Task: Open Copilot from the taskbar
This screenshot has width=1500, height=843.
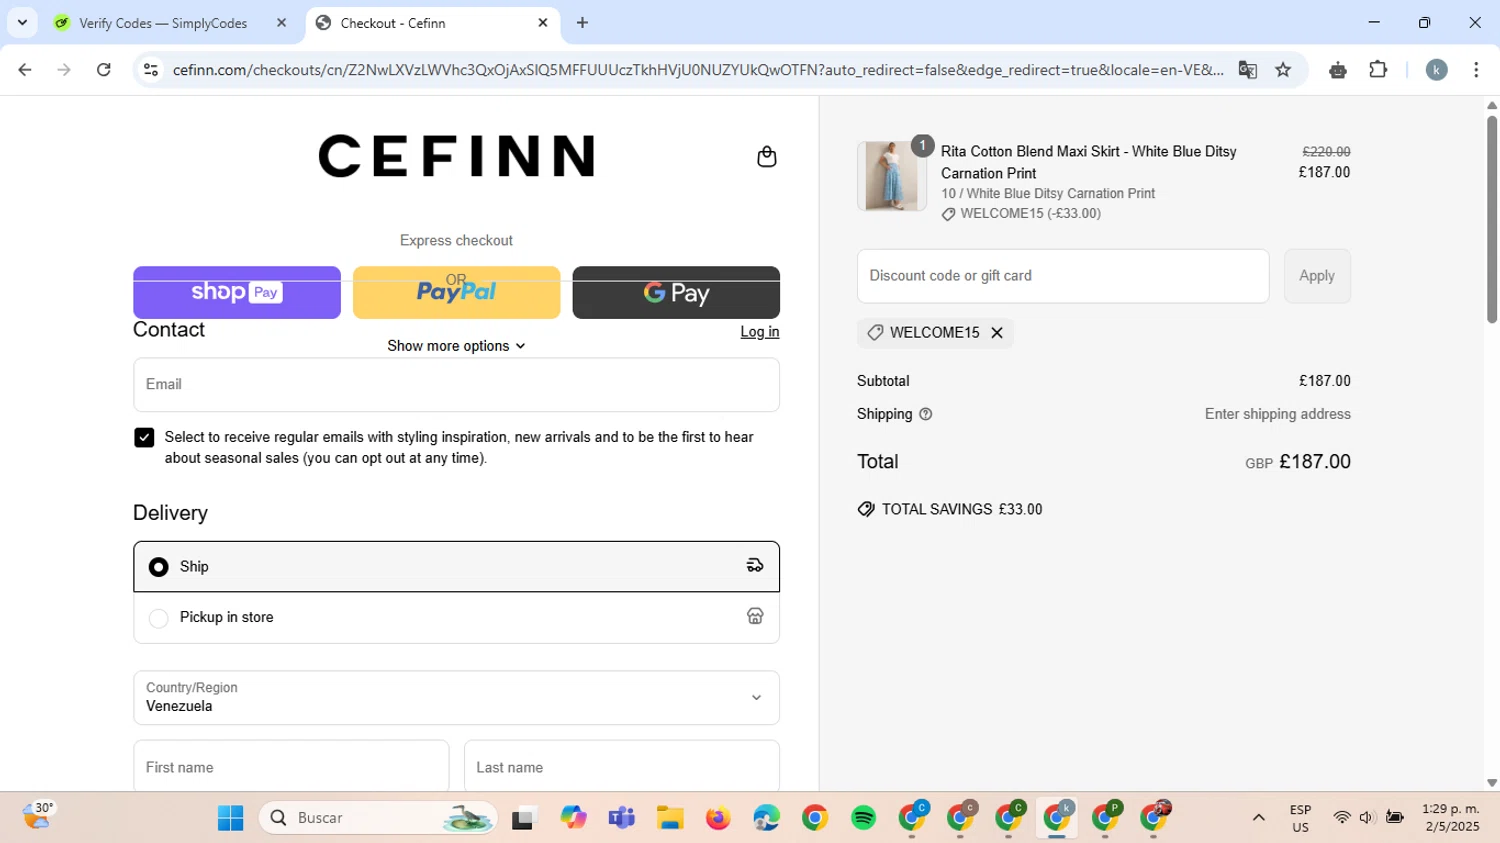Action: (x=573, y=819)
